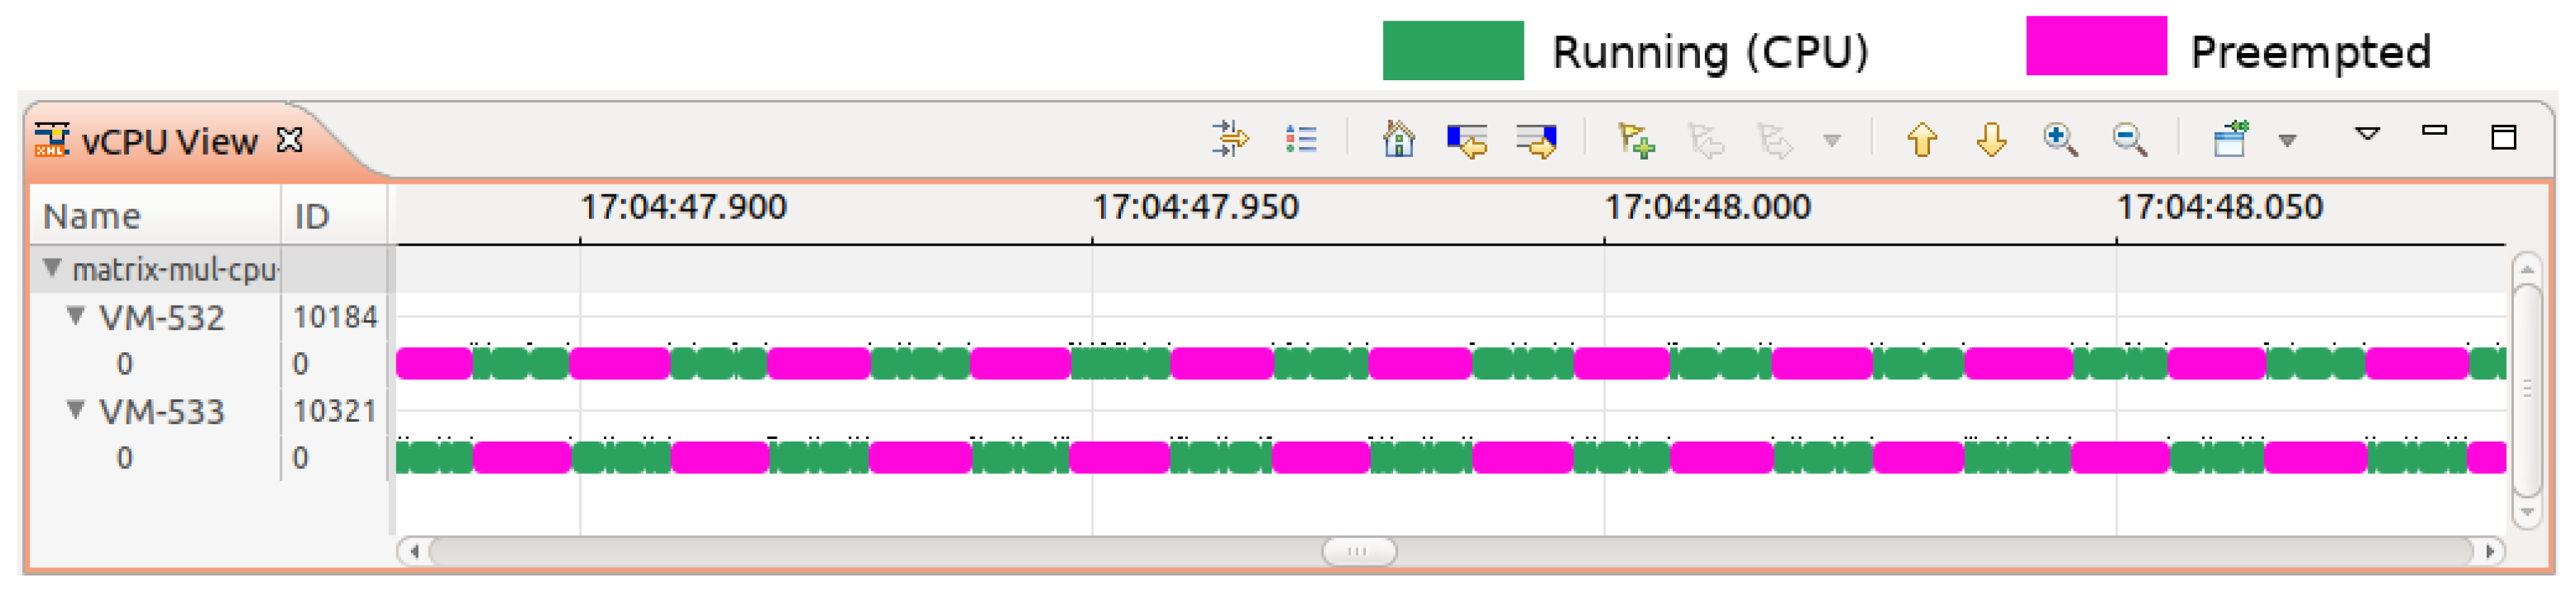Select next entry with yellow down arrow
The image size is (2576, 597).
[1991, 139]
